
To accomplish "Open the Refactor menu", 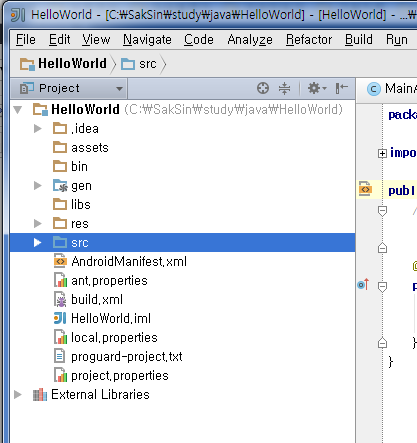I will tap(309, 40).
